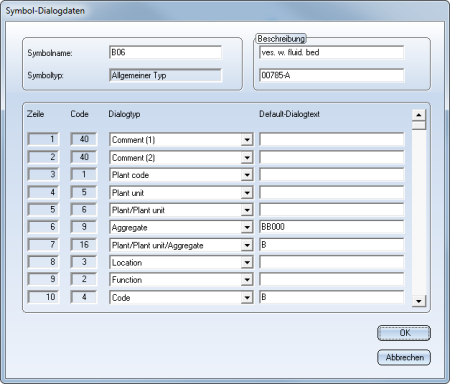Image resolution: width=450 pixels, height=384 pixels.
Task: Expand the Location dropdown arrow
Action: [x=247, y=263]
